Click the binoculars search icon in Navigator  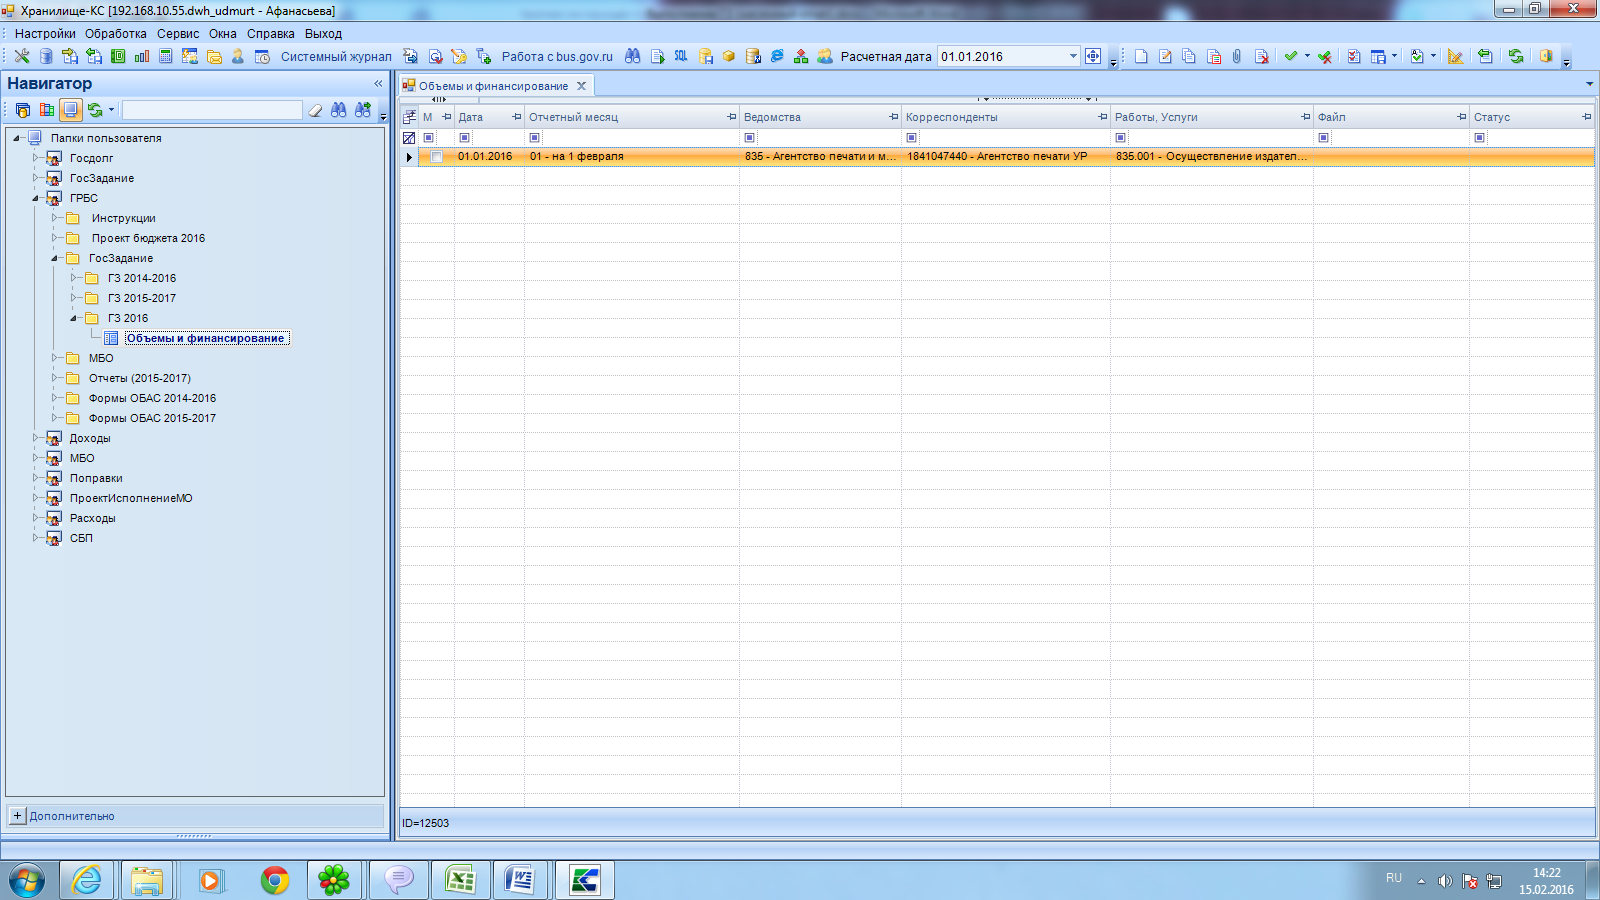(x=339, y=110)
